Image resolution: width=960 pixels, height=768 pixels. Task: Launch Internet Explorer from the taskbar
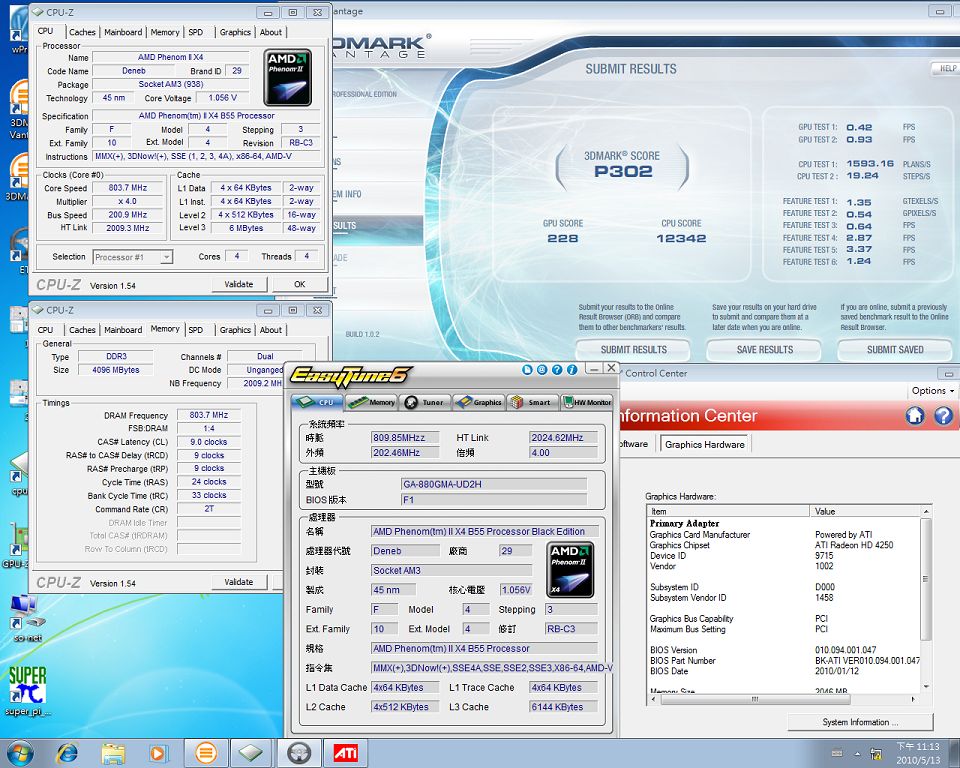click(x=67, y=753)
